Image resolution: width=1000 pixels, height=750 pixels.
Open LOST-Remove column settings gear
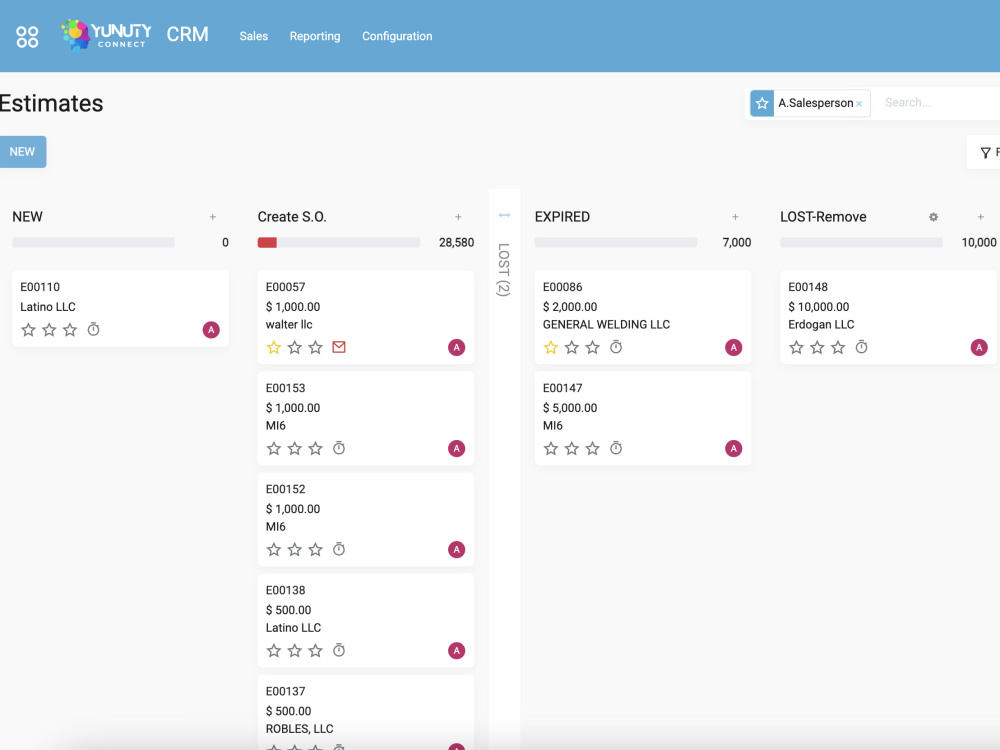click(933, 217)
